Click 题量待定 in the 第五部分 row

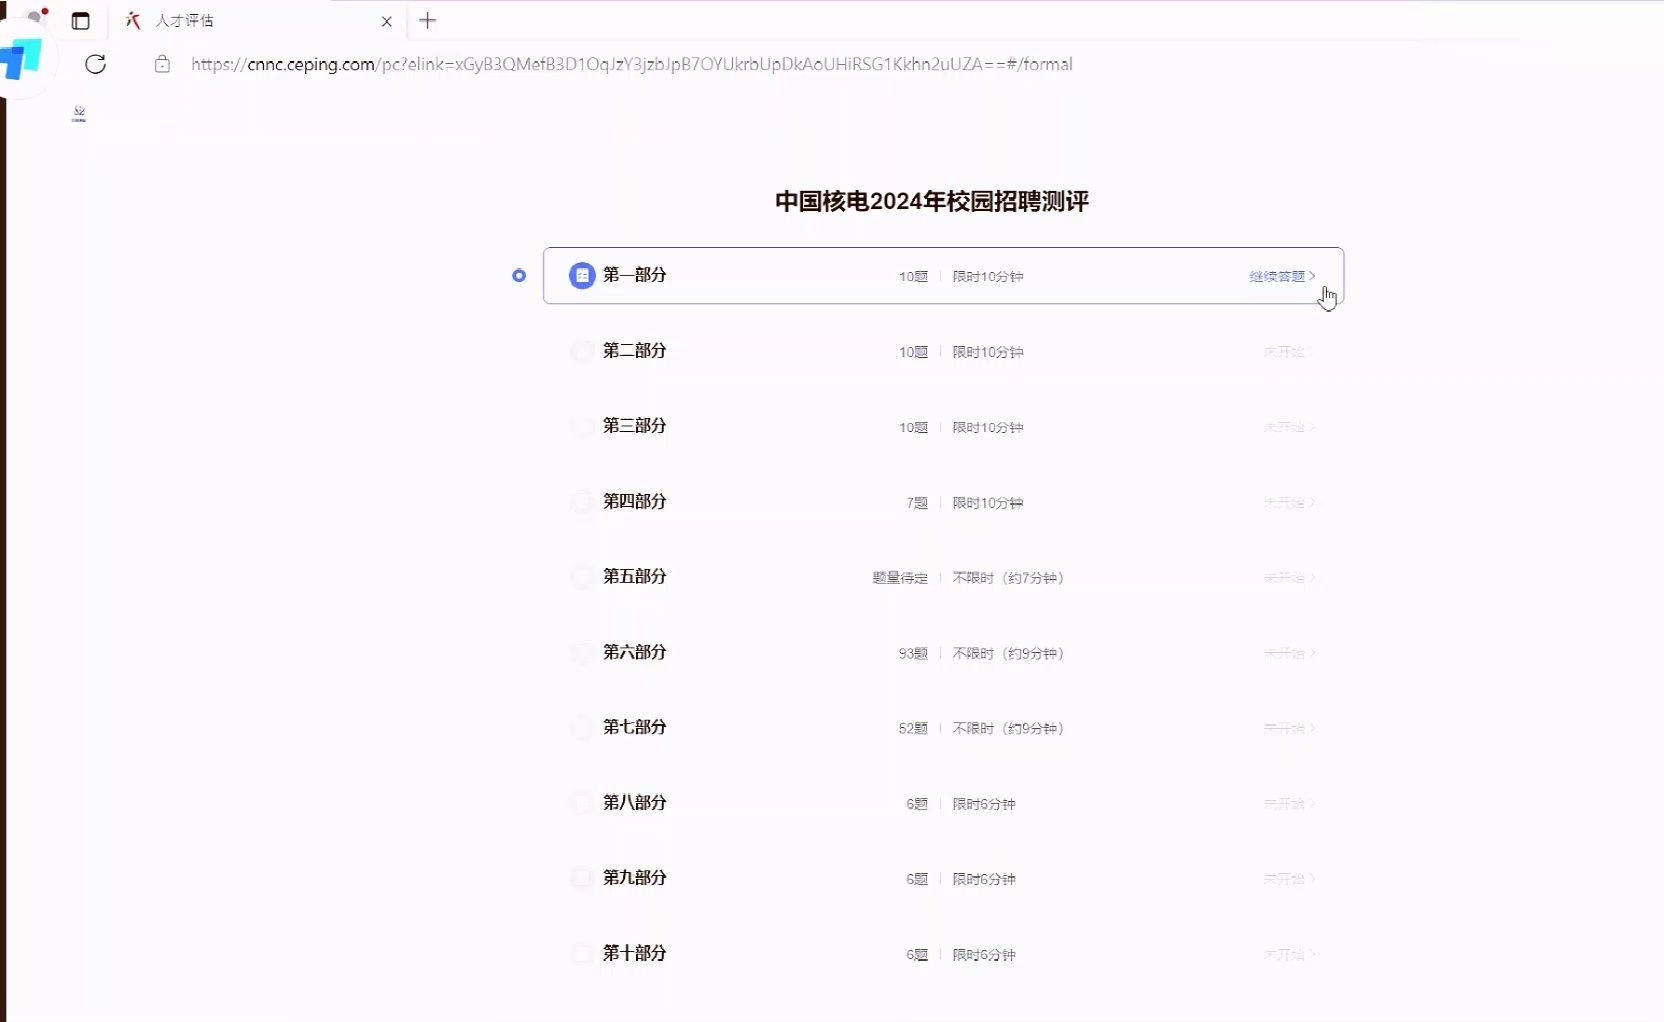[x=900, y=578]
